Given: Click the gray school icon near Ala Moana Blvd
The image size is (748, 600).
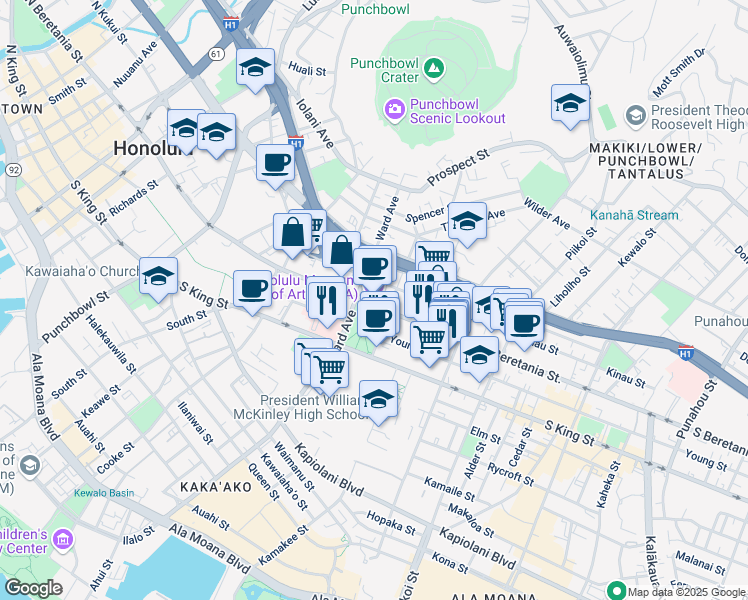Looking at the screenshot, I should 30,465.
